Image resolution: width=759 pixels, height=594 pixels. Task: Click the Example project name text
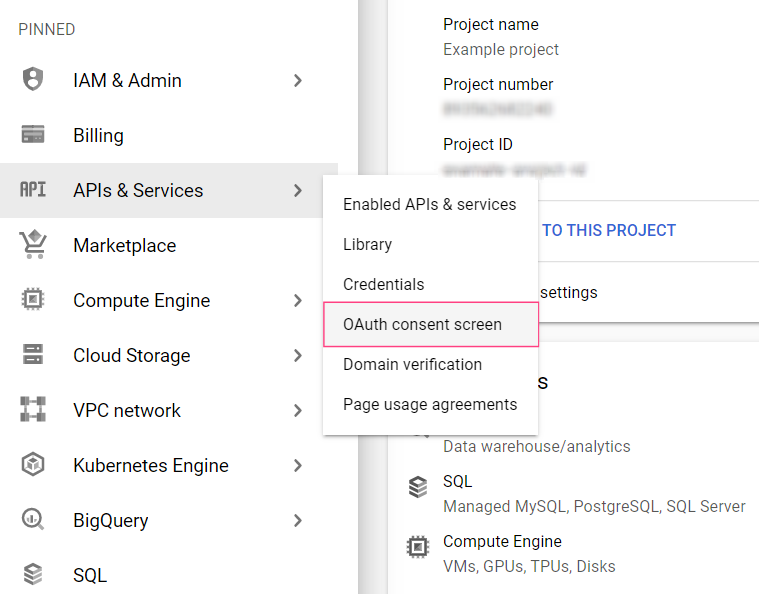[501, 49]
